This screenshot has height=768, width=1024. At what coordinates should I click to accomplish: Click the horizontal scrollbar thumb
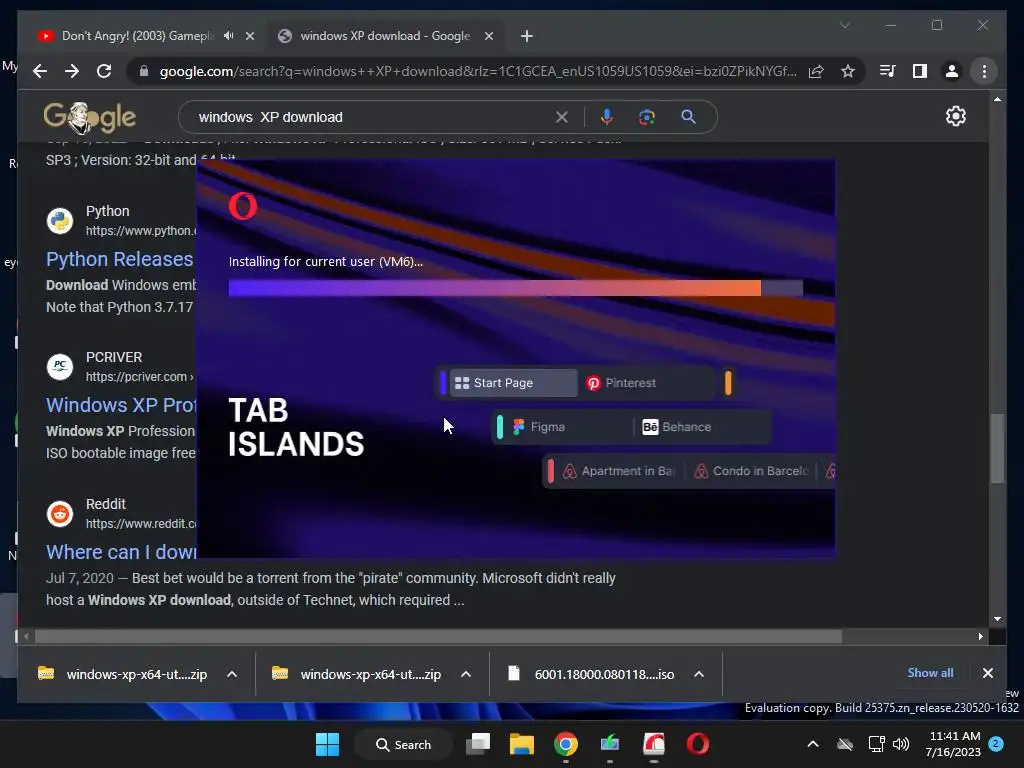[x=438, y=636]
